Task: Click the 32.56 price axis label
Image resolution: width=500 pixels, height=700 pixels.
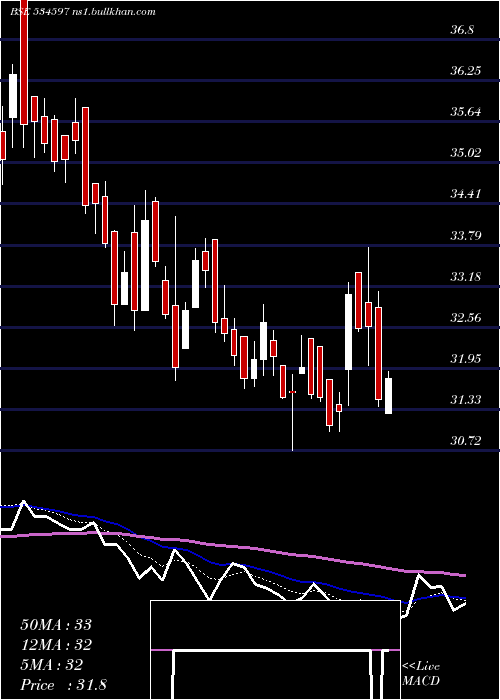Action: 465,317
